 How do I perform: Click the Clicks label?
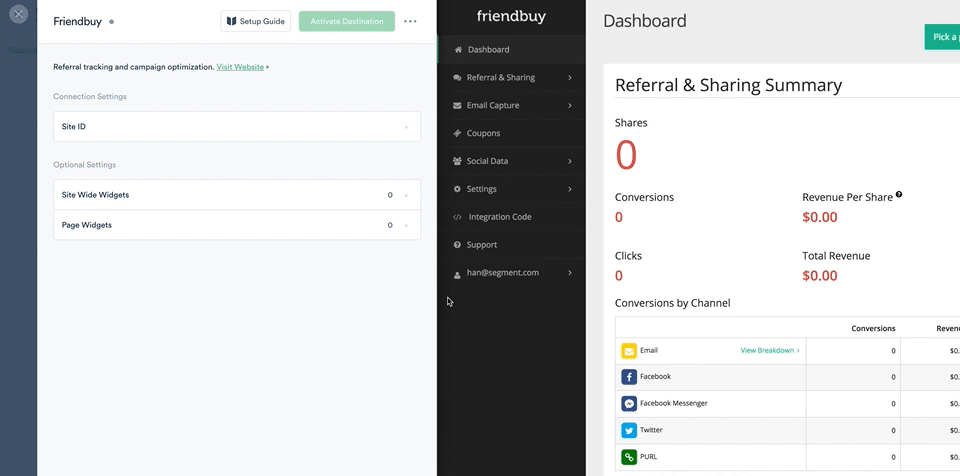point(628,255)
